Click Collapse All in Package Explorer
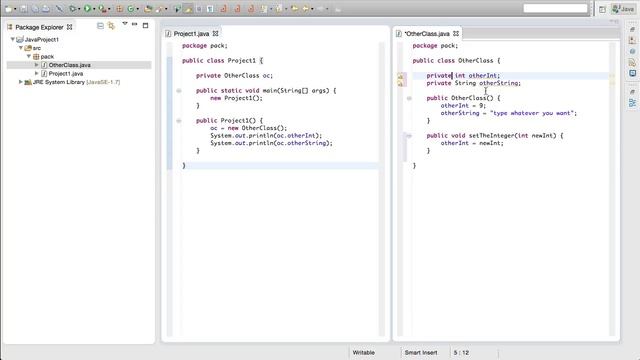This screenshot has width=640, height=360. (x=100, y=26)
